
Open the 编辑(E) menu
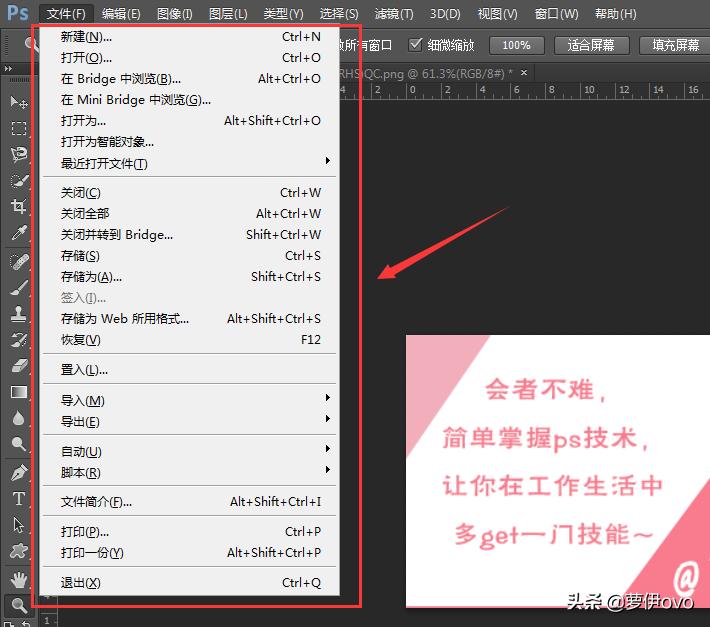pyautogui.click(x=121, y=14)
